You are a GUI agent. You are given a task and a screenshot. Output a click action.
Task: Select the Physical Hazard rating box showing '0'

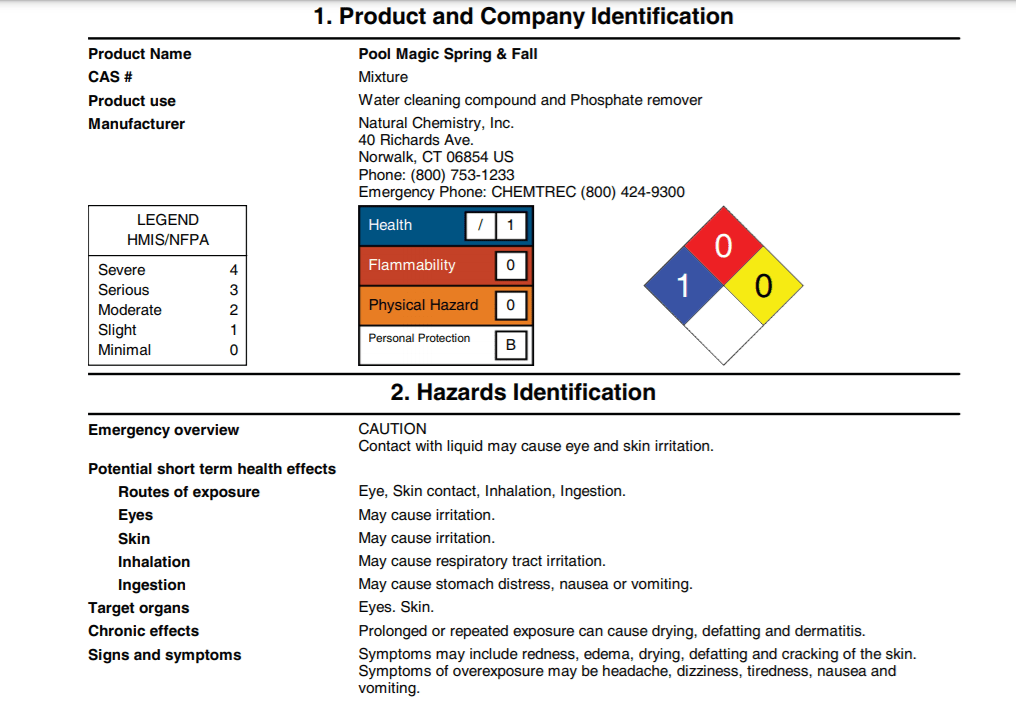pyautogui.click(x=511, y=306)
